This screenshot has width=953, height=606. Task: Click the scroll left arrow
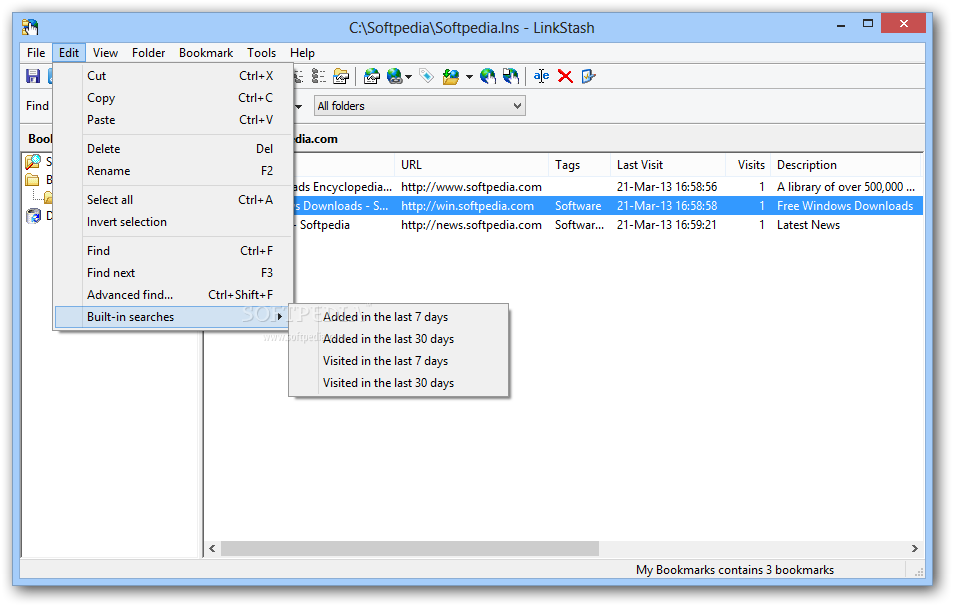[x=212, y=548]
